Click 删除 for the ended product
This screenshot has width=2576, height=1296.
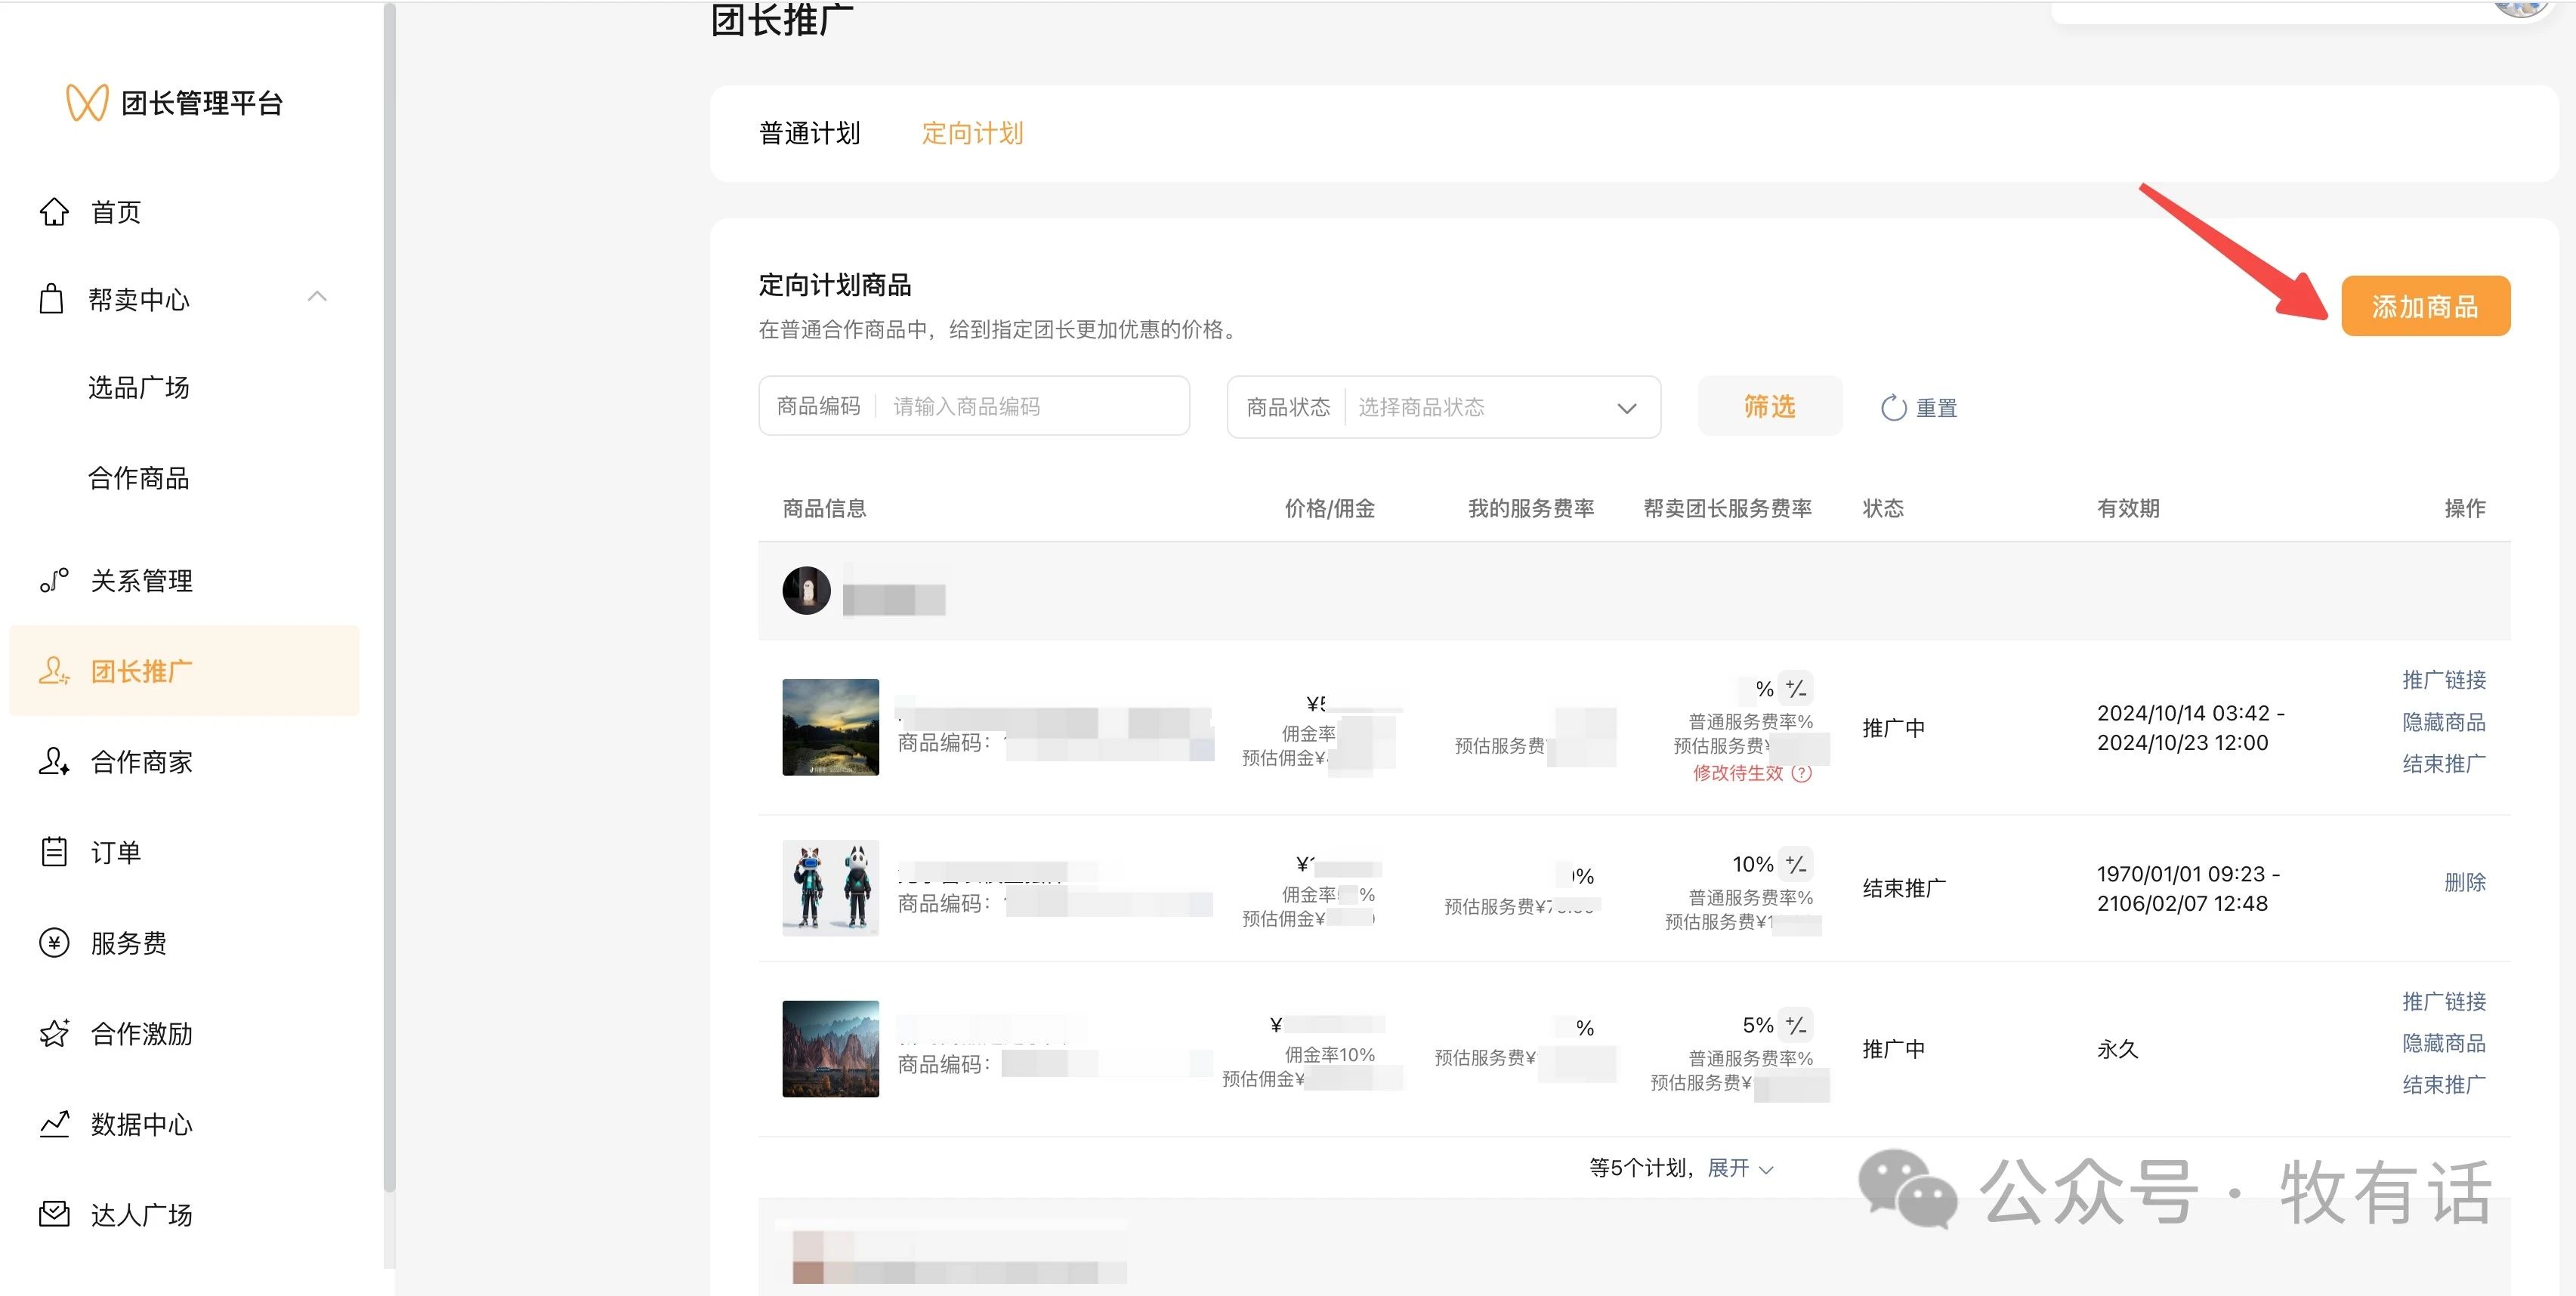2464,882
